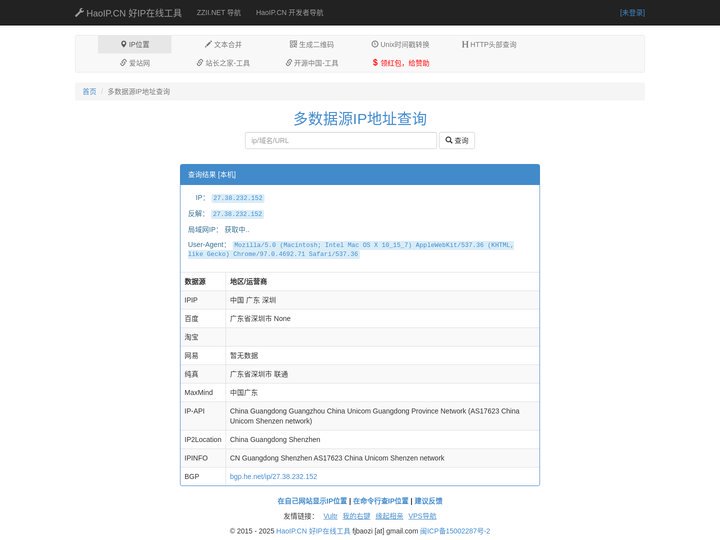Viewport: 720px width, 540px height.
Task: Click the MaxMind row value 中国广东
Action: pos(243,393)
